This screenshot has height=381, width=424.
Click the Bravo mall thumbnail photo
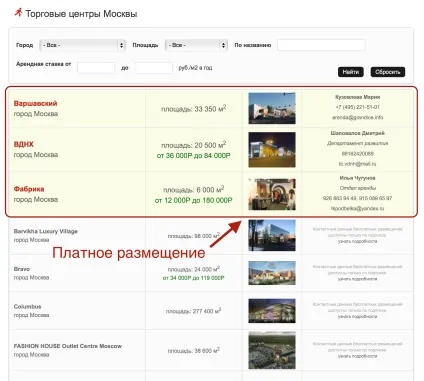click(272, 273)
